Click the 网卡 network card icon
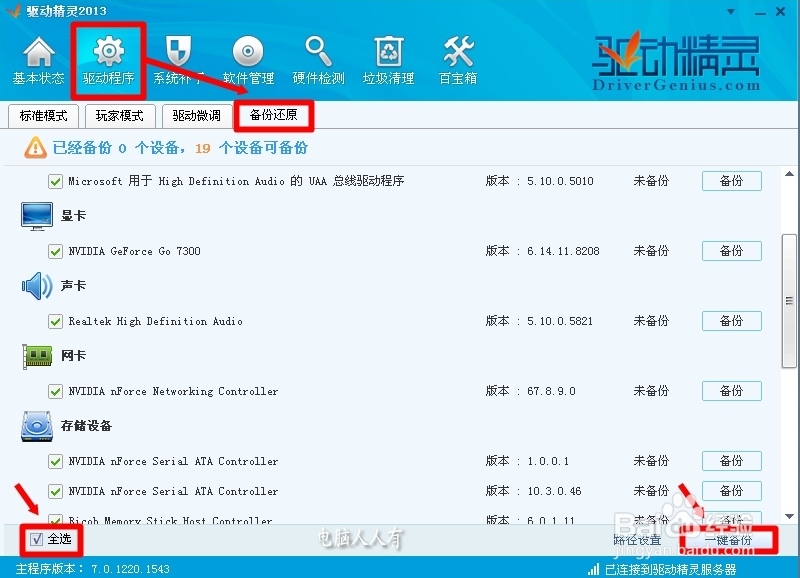 coord(37,356)
